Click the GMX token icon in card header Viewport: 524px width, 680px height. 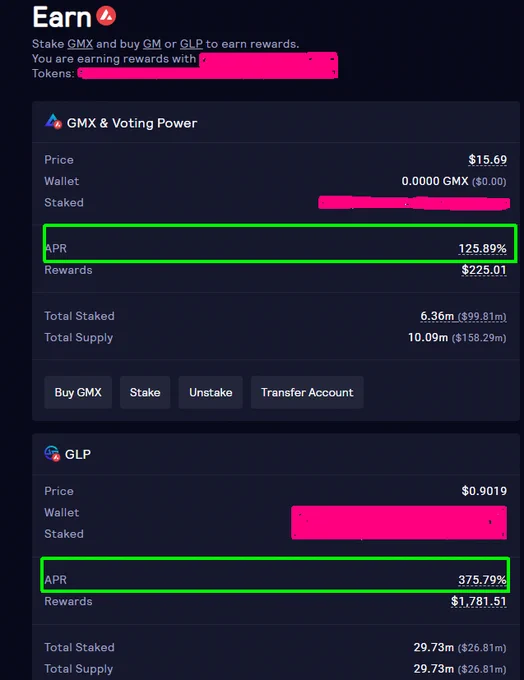(53, 122)
